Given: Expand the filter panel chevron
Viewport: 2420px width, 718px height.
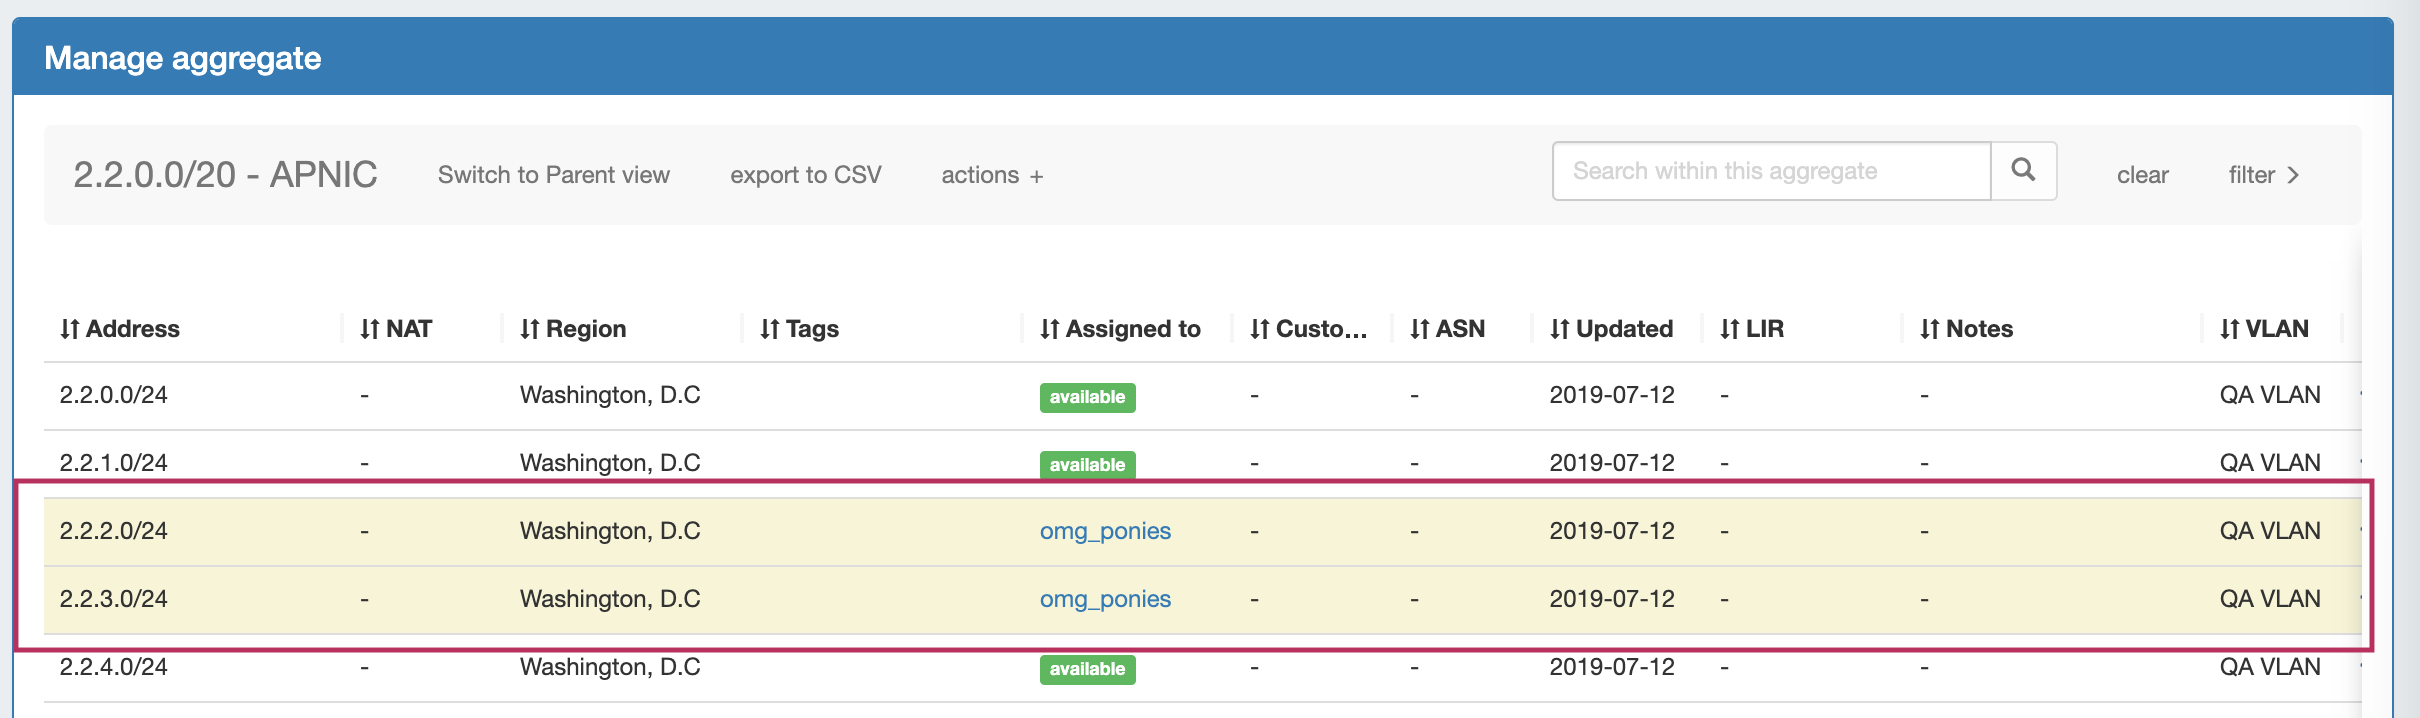Looking at the screenshot, I should pos(2264,175).
